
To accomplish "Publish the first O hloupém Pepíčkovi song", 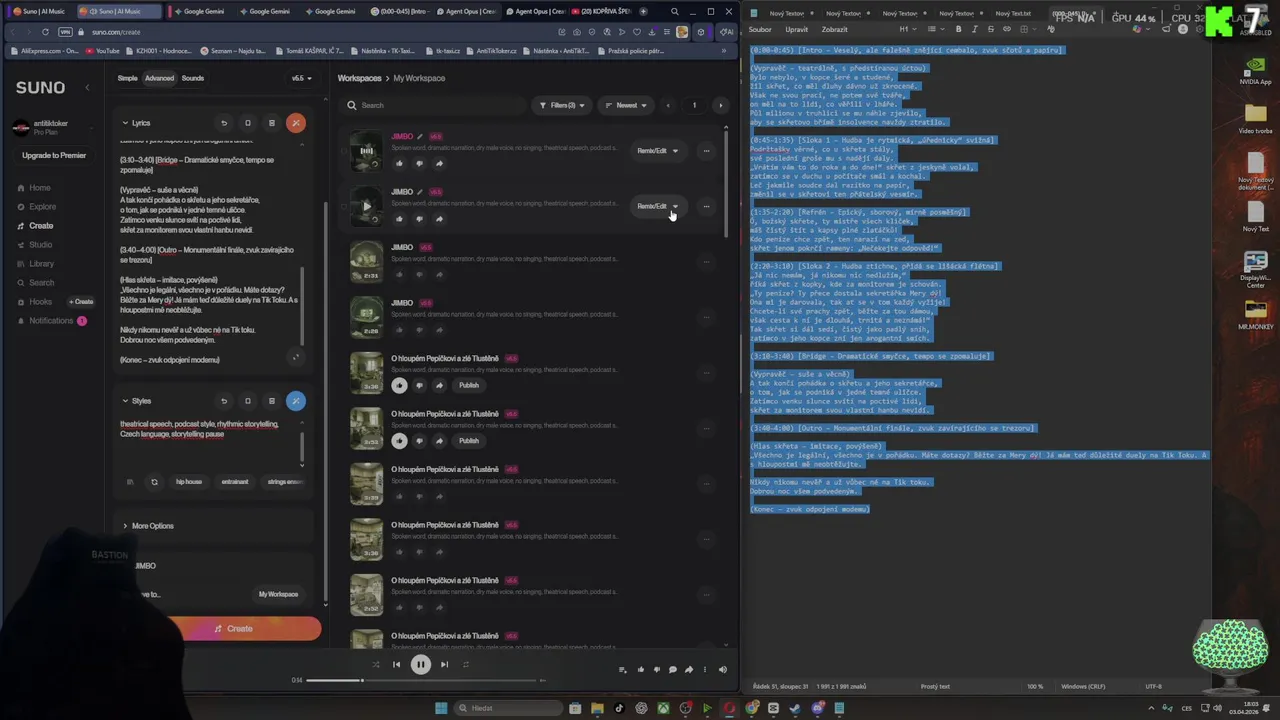I will click(469, 385).
